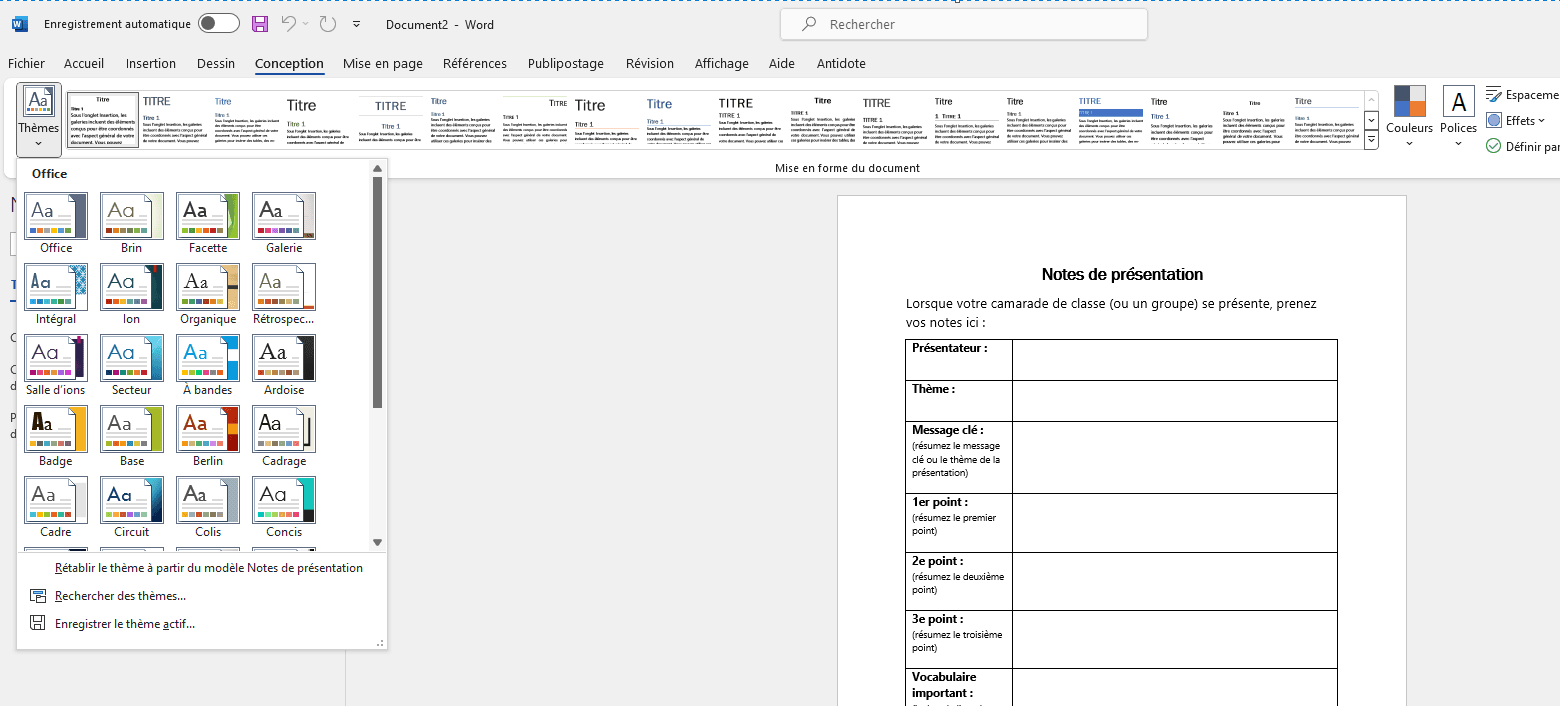Pick the Circuit theme icon
Viewport: 1560px width, 706px height.
(132, 500)
